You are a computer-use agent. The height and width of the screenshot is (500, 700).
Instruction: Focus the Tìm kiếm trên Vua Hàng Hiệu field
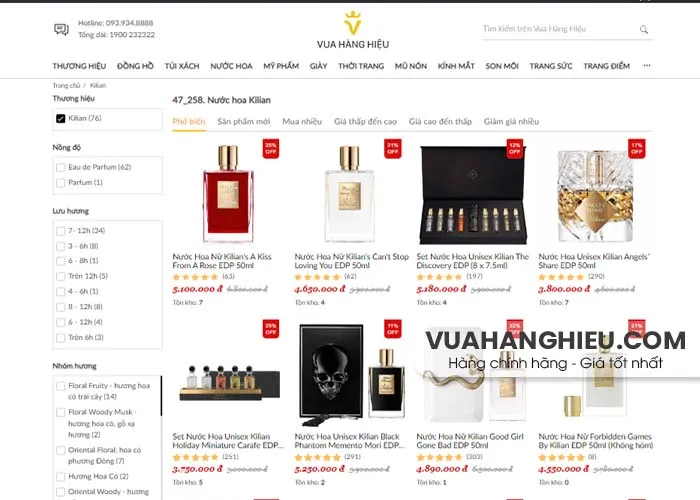coord(558,29)
